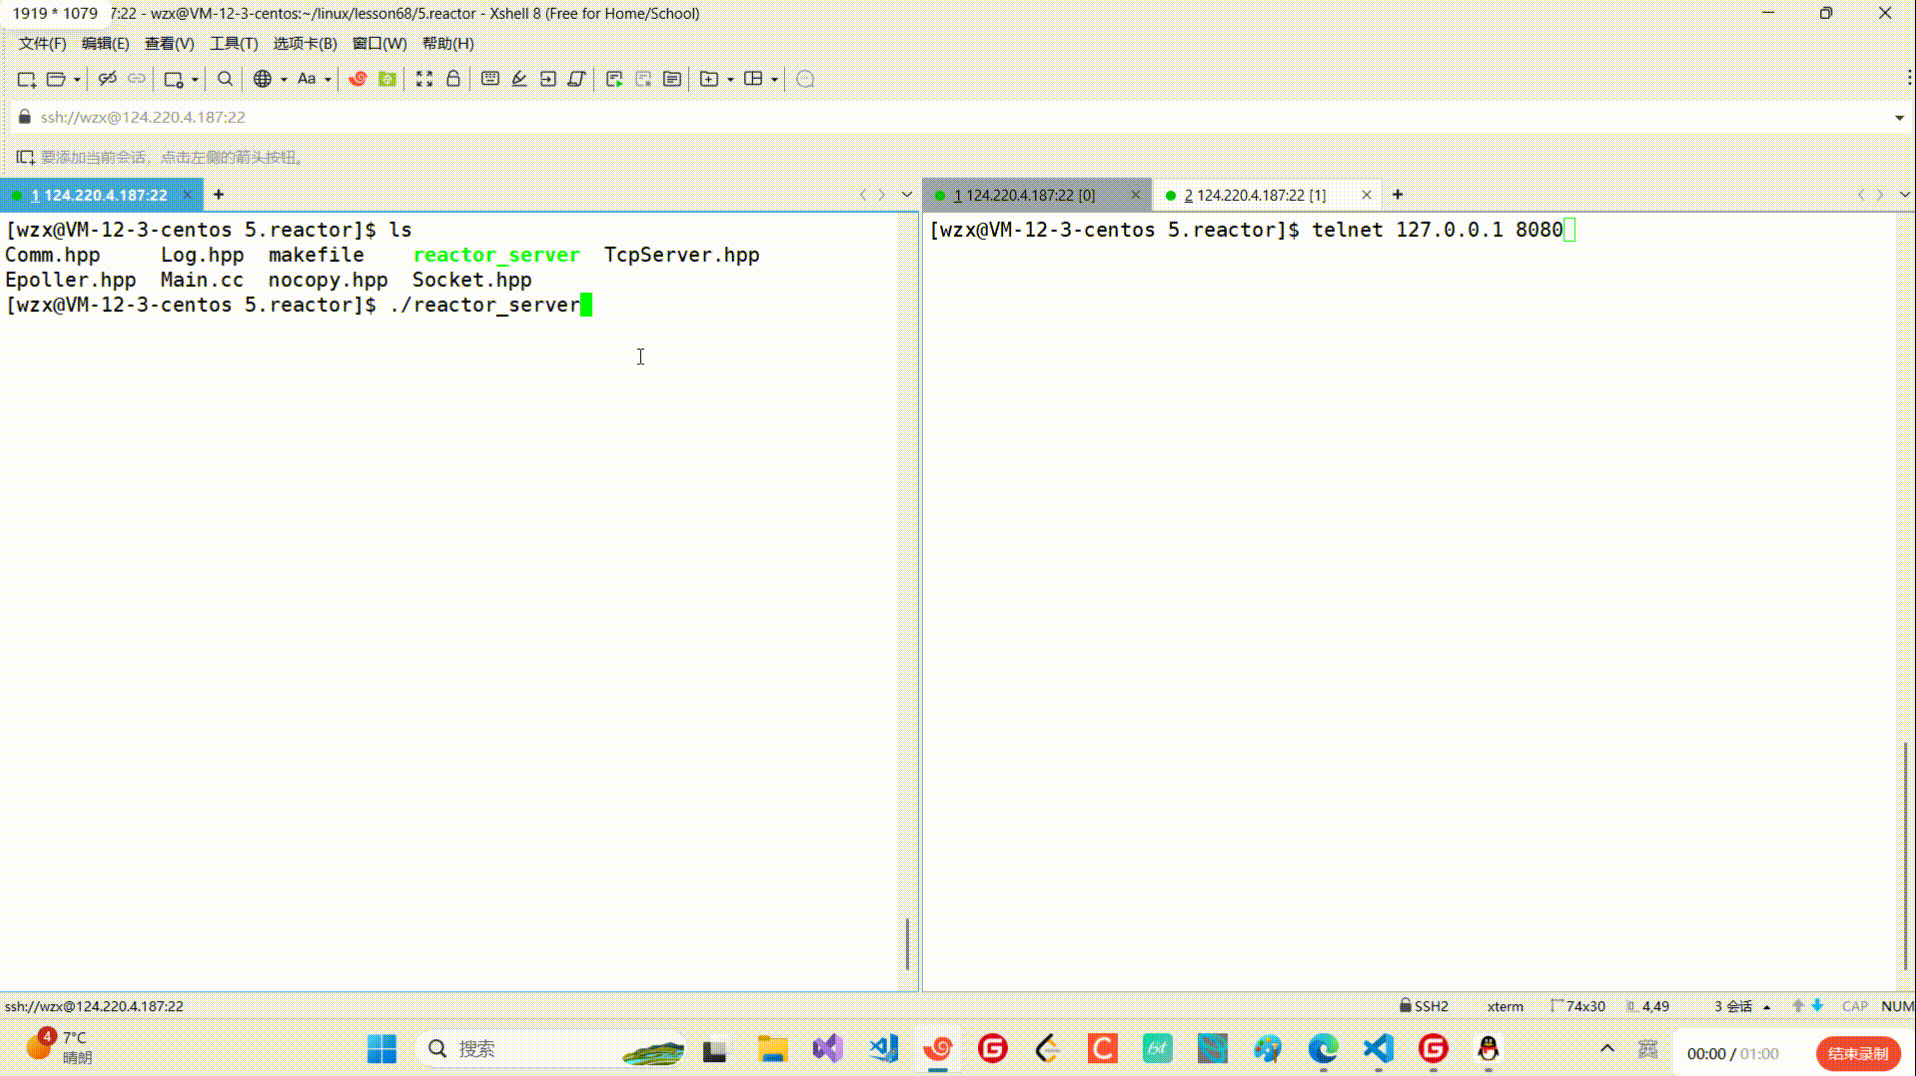Image resolution: width=1916 pixels, height=1076 pixels.
Task: Click the search magnifier toolbar icon
Action: (225, 79)
